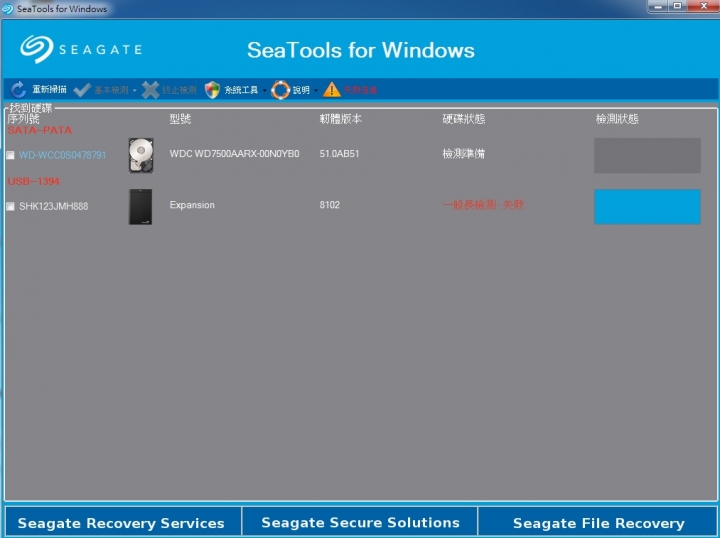Screen dimensions: 720x538
Task: Select serial number WD-WCC0S0478791
Action: 62,155
